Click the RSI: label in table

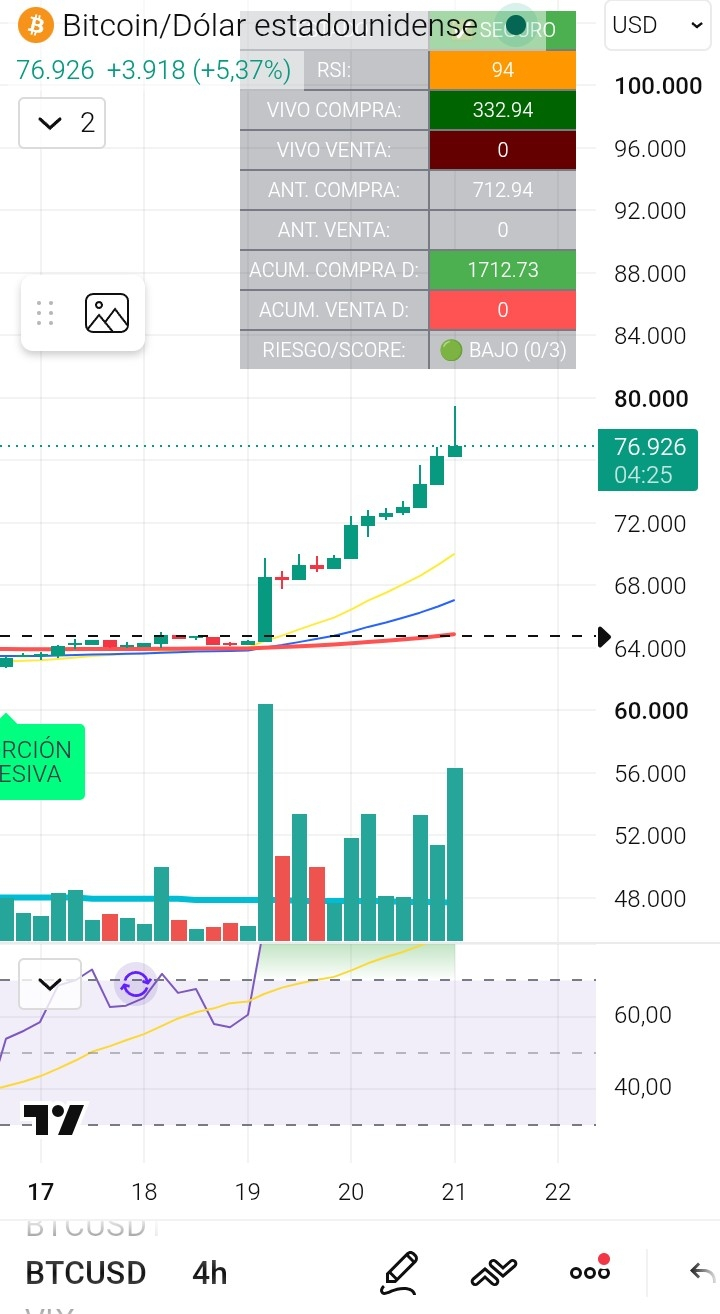click(334, 70)
